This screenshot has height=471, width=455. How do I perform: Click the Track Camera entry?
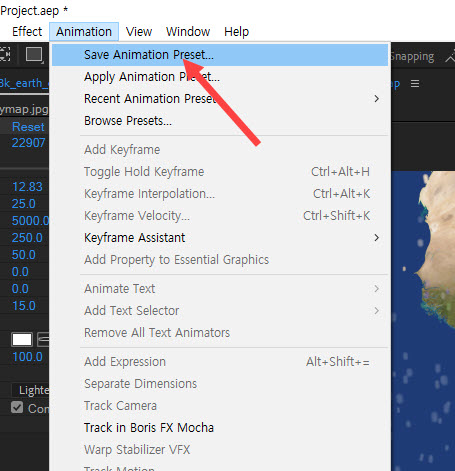tap(220, 406)
